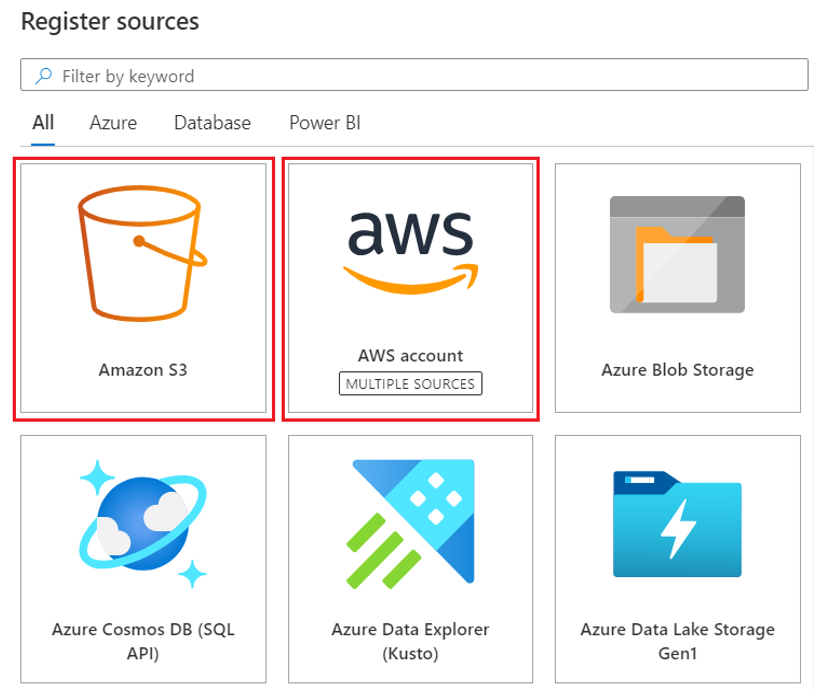Screen dimensions: 822x698
Task: Click the search magnifier icon
Action: click(44, 76)
